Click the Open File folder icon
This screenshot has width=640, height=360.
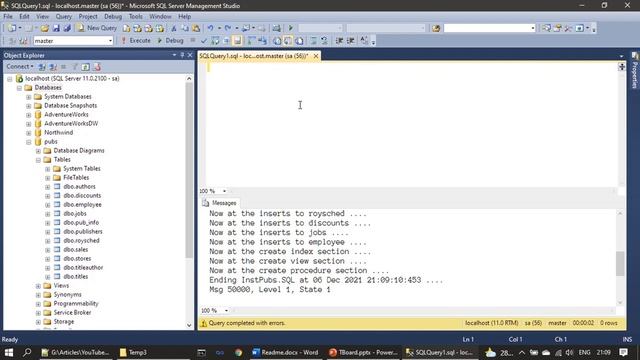pos(44,28)
